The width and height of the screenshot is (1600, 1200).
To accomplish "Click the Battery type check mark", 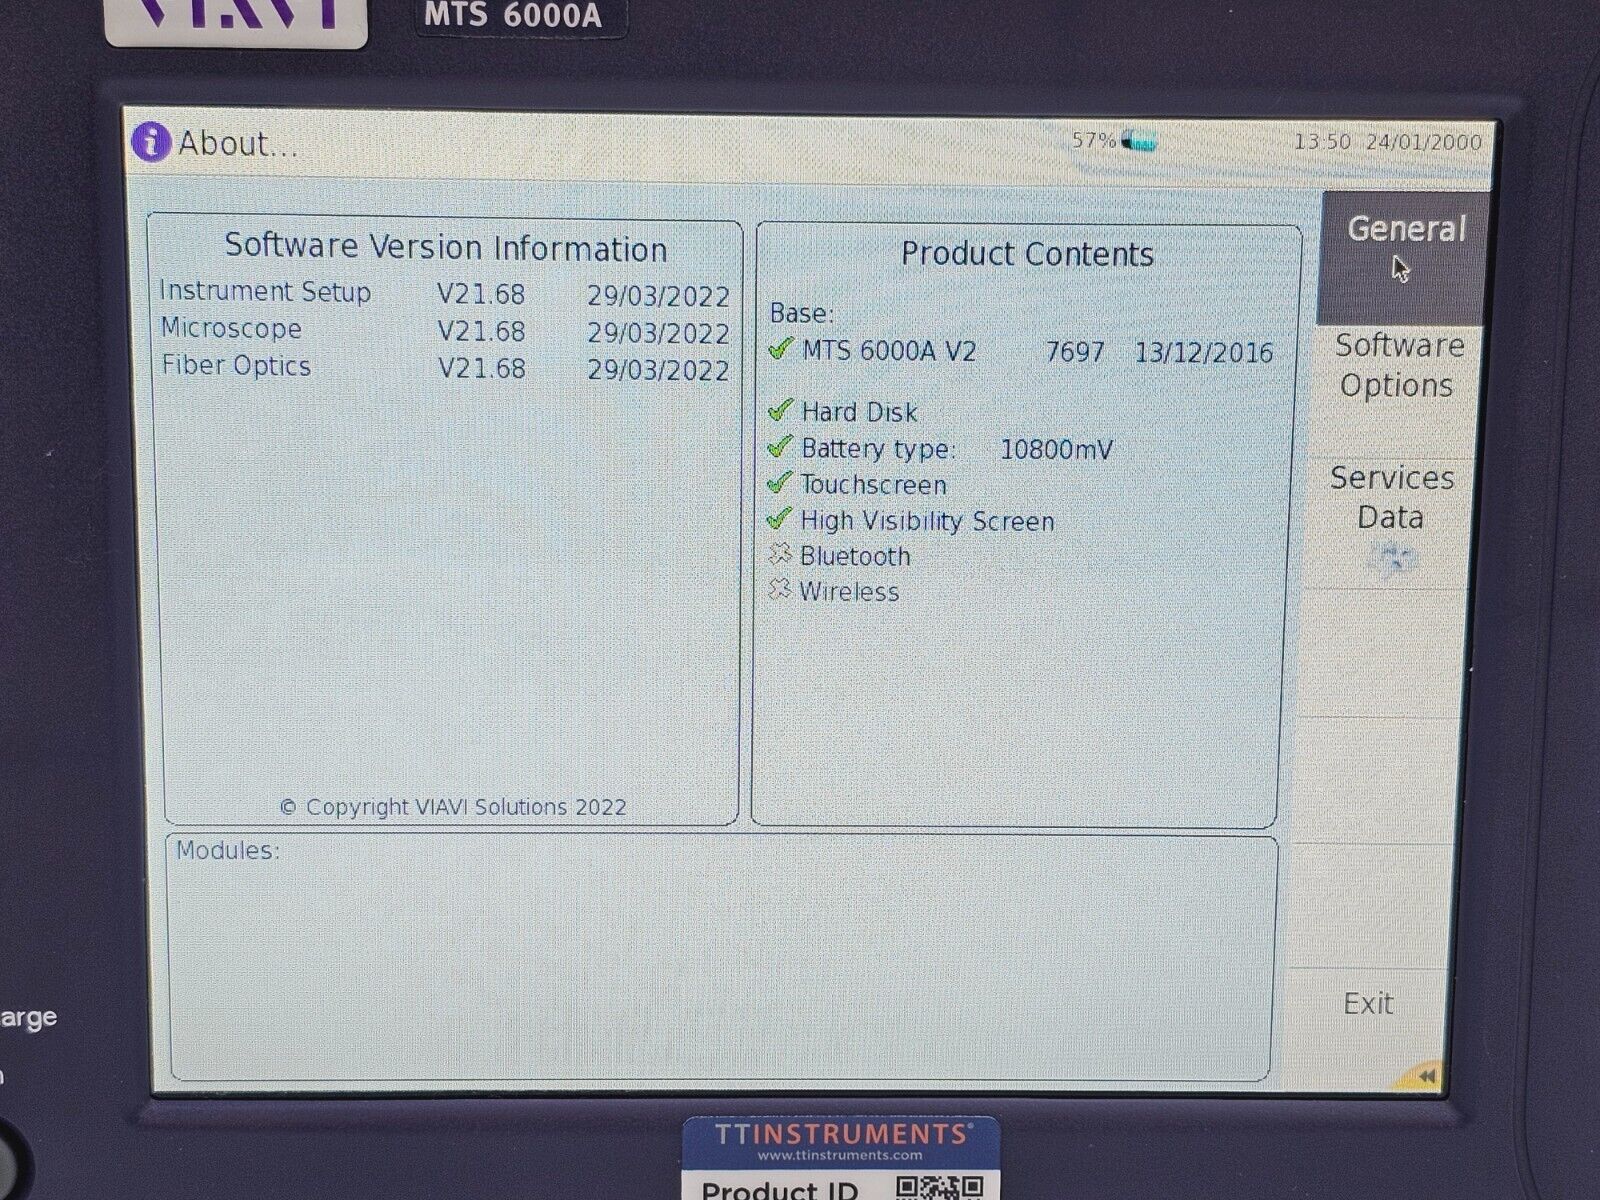I will pyautogui.click(x=780, y=446).
